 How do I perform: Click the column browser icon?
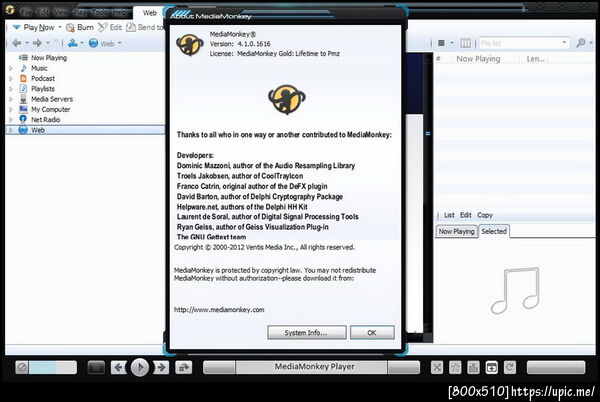465,43
